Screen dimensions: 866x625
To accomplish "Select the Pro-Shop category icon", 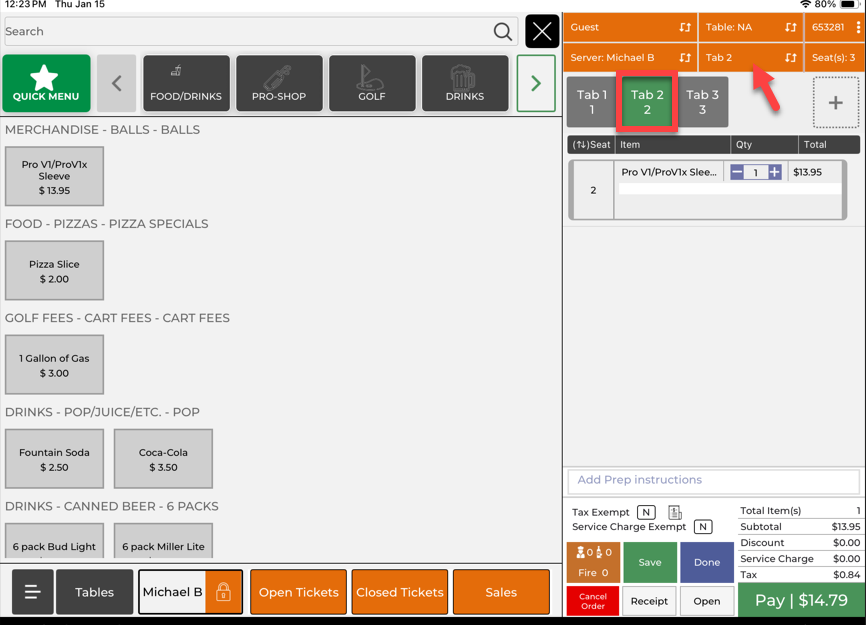I will click(x=279, y=83).
